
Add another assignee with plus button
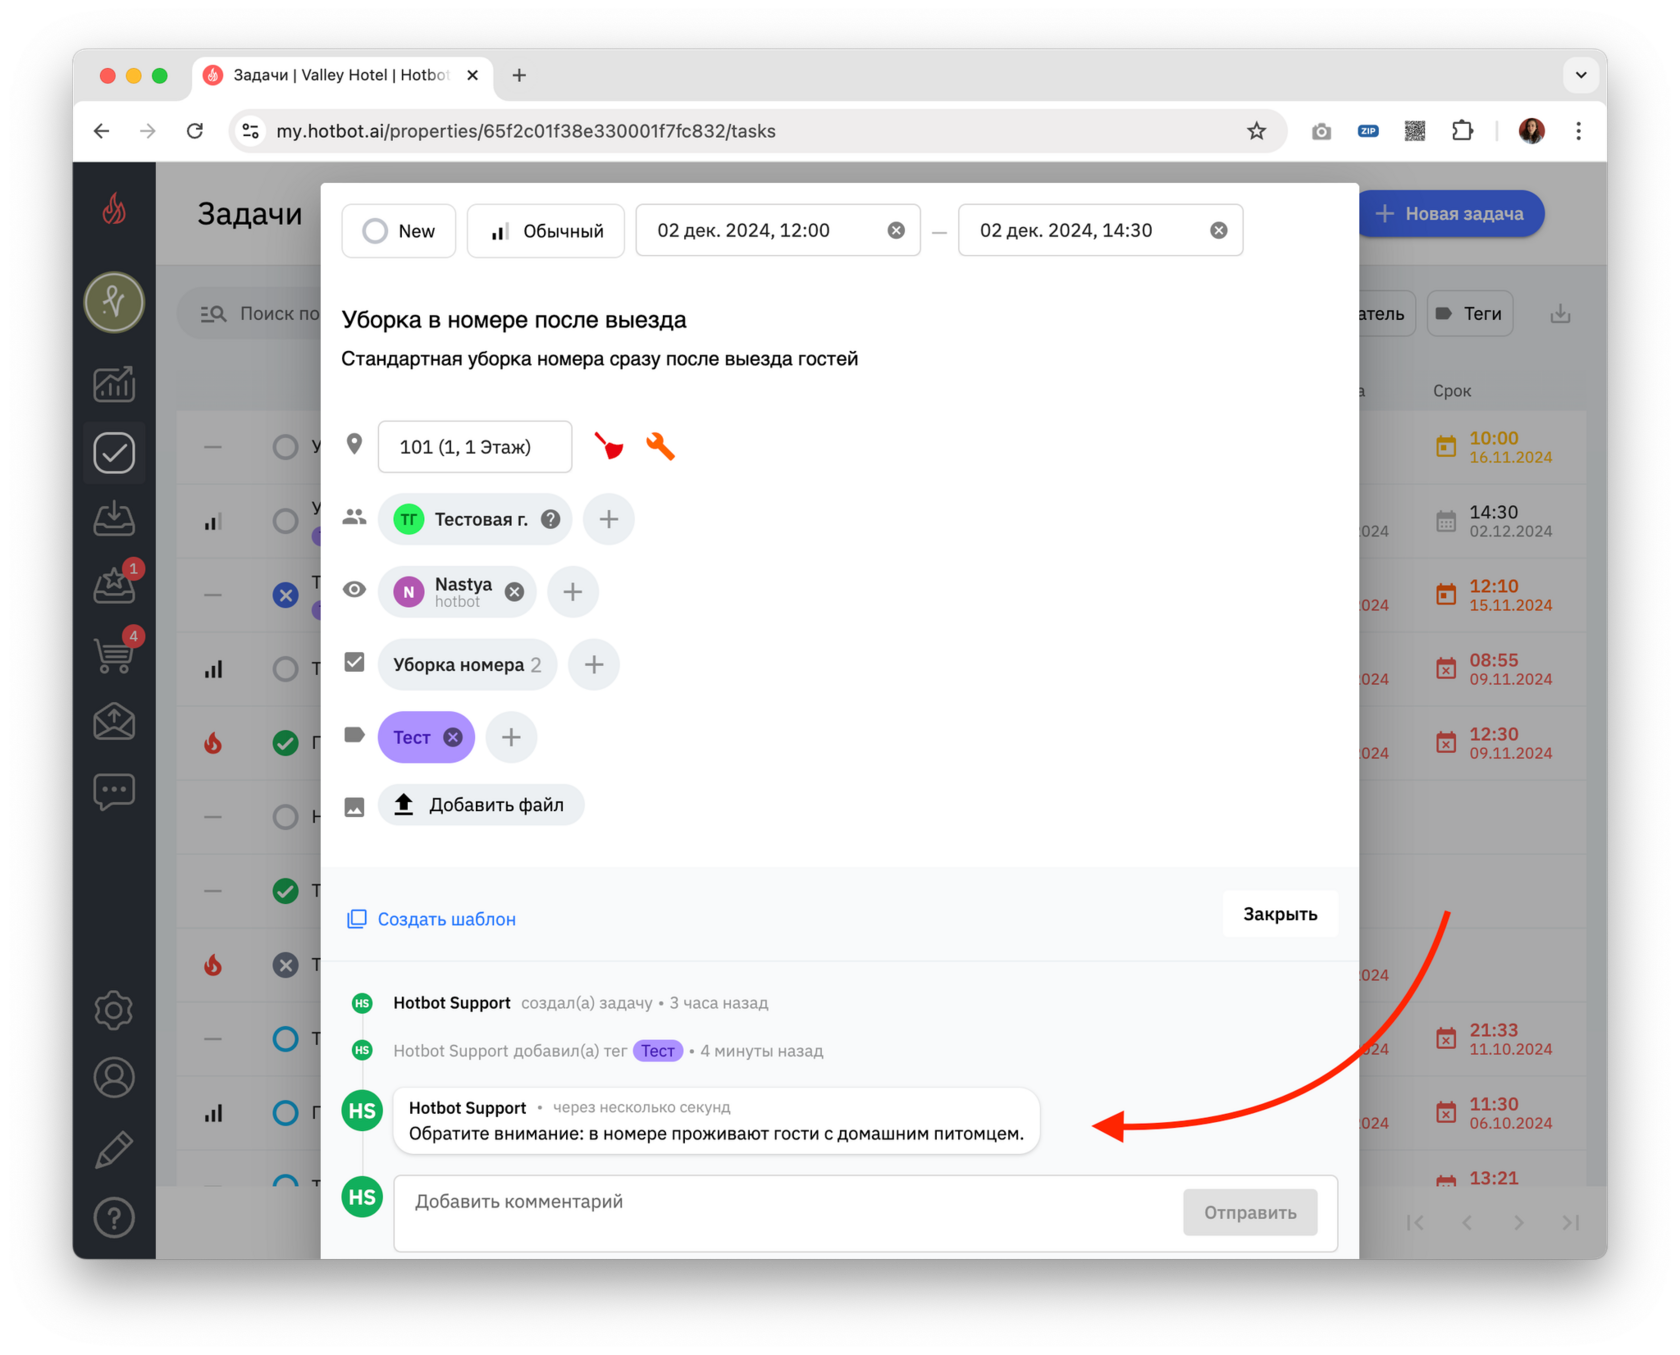pos(609,519)
